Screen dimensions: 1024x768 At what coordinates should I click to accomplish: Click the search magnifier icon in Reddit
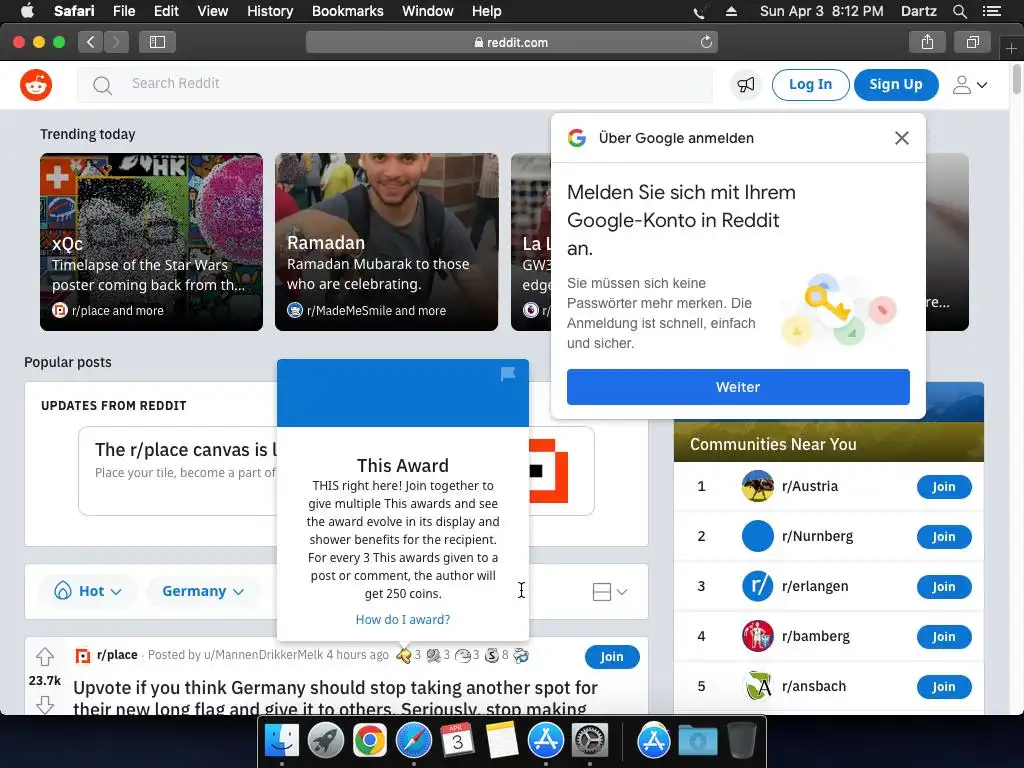coord(102,85)
